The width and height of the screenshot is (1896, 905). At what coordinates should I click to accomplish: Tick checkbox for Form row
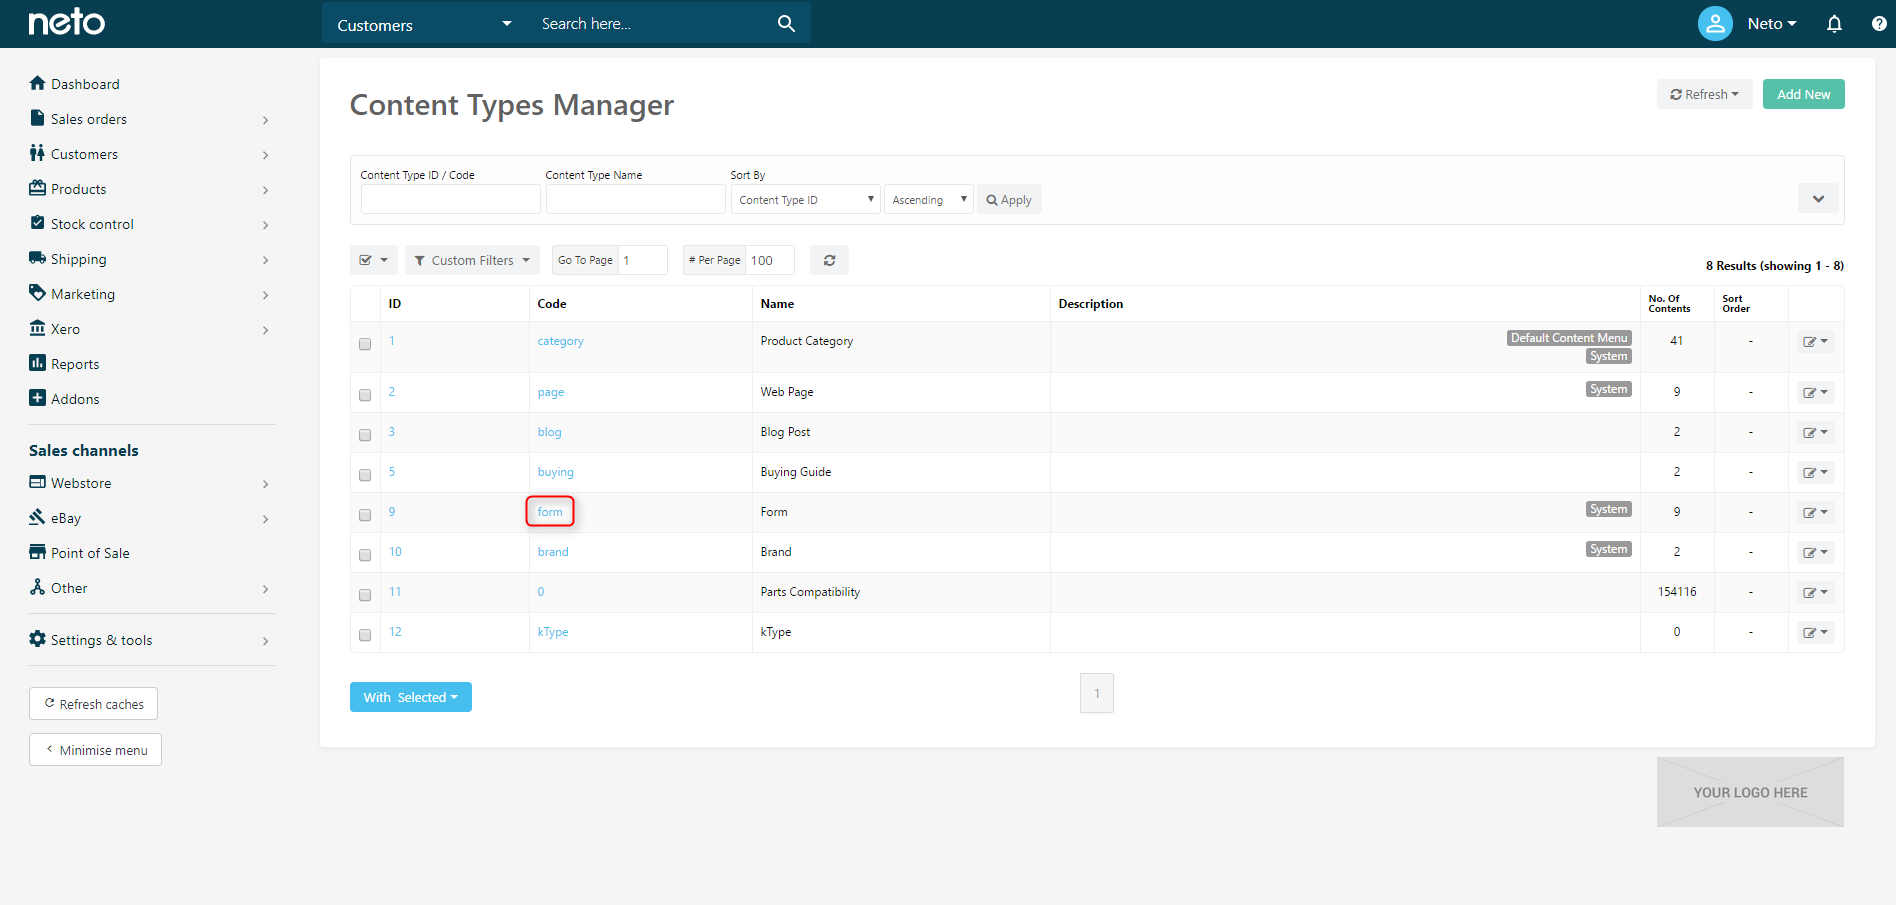coord(365,515)
